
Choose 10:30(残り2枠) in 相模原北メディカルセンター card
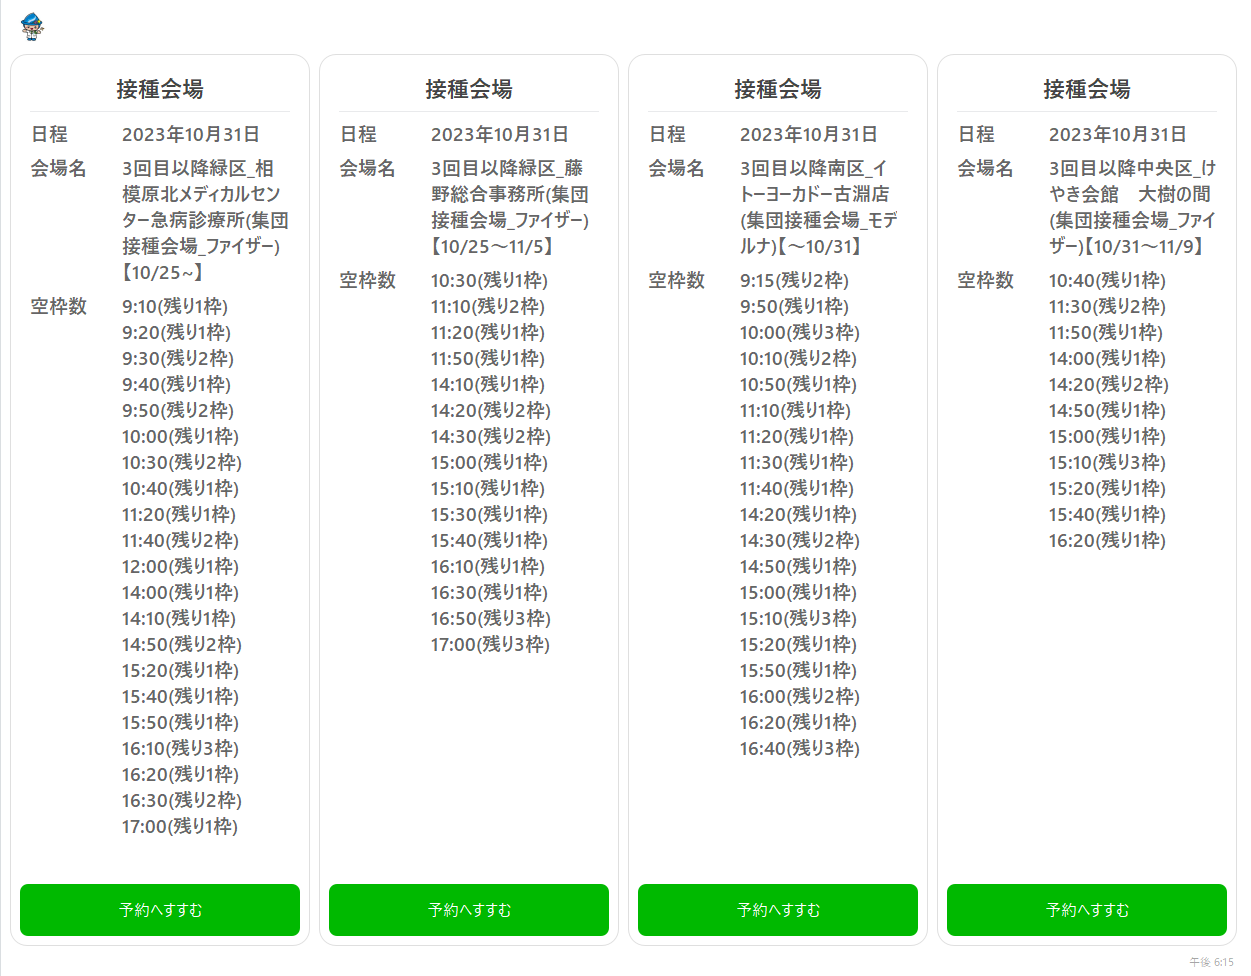click(182, 463)
